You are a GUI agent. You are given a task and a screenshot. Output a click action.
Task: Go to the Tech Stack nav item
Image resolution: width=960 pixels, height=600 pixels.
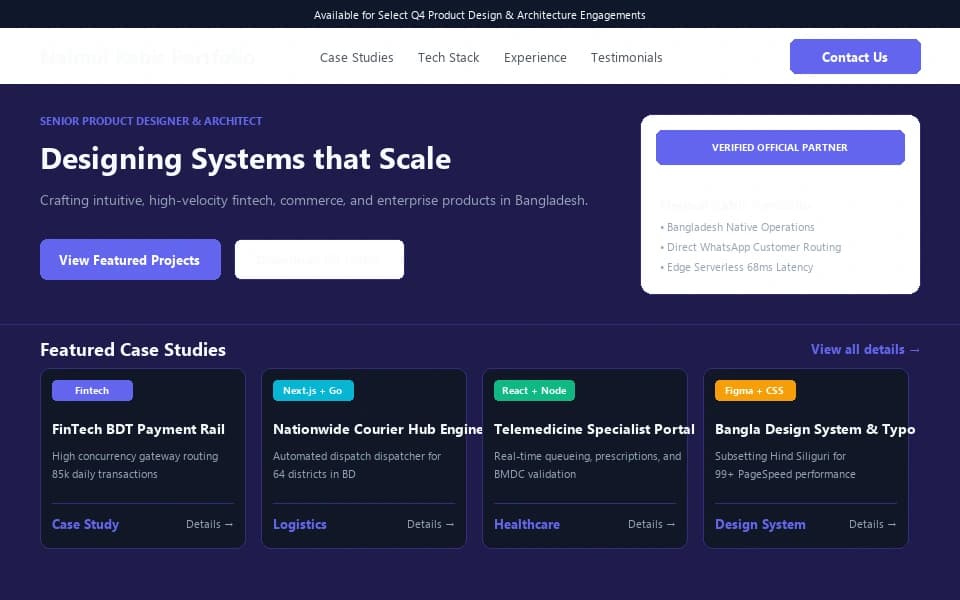point(448,58)
